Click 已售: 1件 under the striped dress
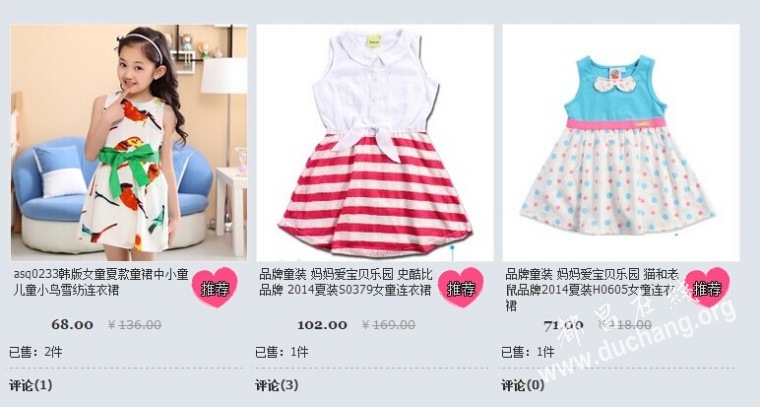760x407 pixels. pos(282,352)
